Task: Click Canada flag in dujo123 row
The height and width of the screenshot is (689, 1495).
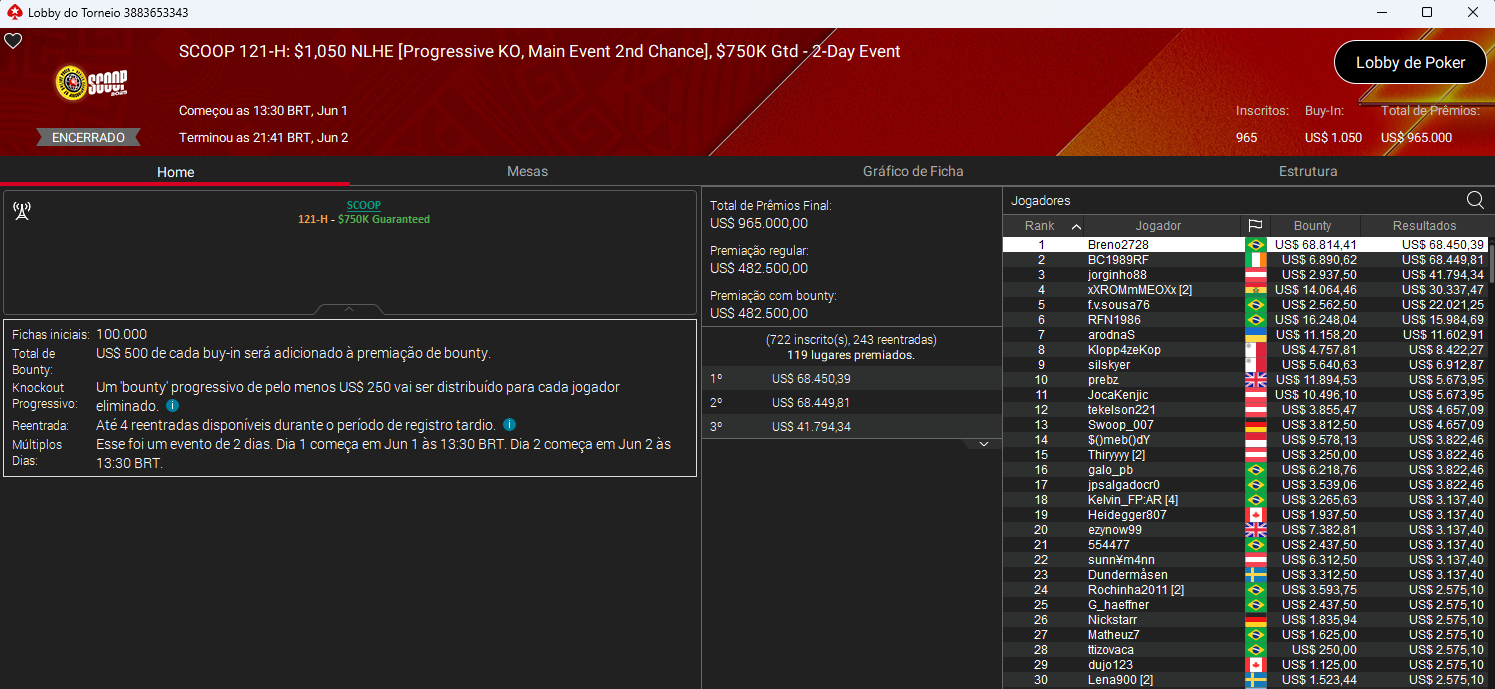Action: (x=1255, y=665)
